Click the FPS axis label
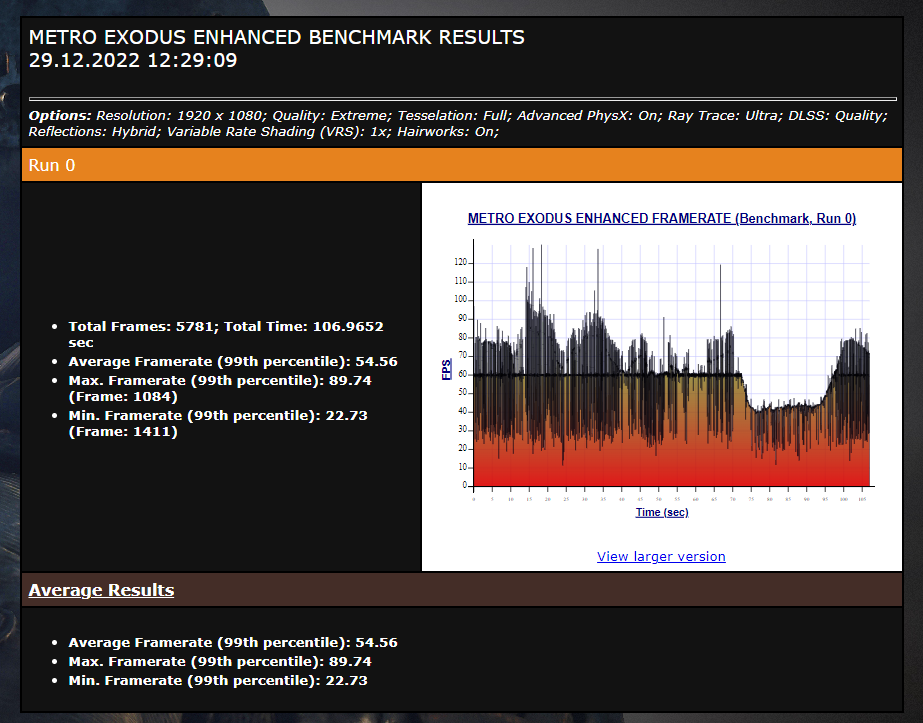The width and height of the screenshot is (923, 723). coord(447,370)
